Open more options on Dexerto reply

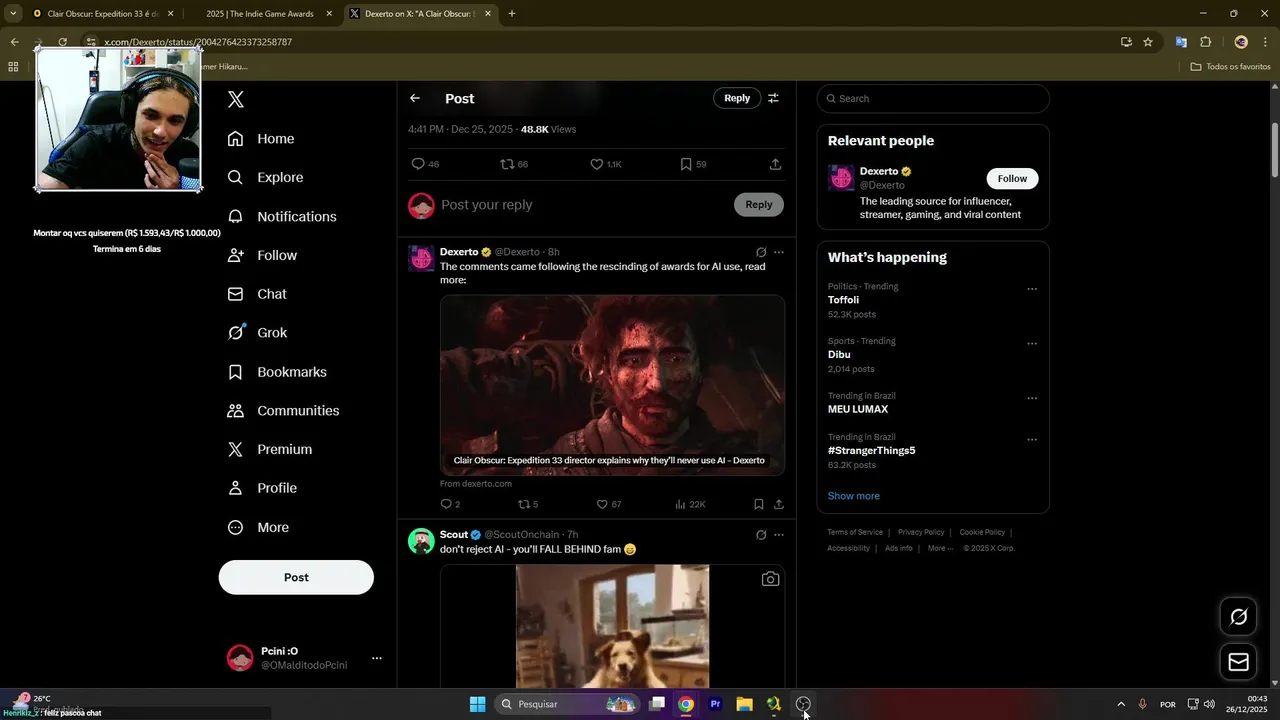(779, 252)
